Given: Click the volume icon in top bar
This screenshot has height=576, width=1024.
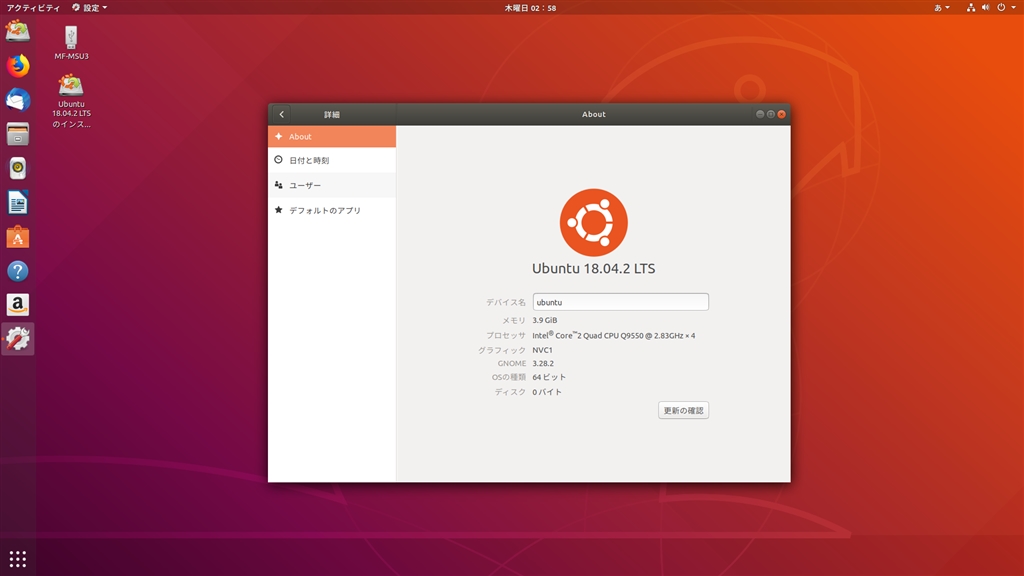Looking at the screenshot, I should pos(985,8).
